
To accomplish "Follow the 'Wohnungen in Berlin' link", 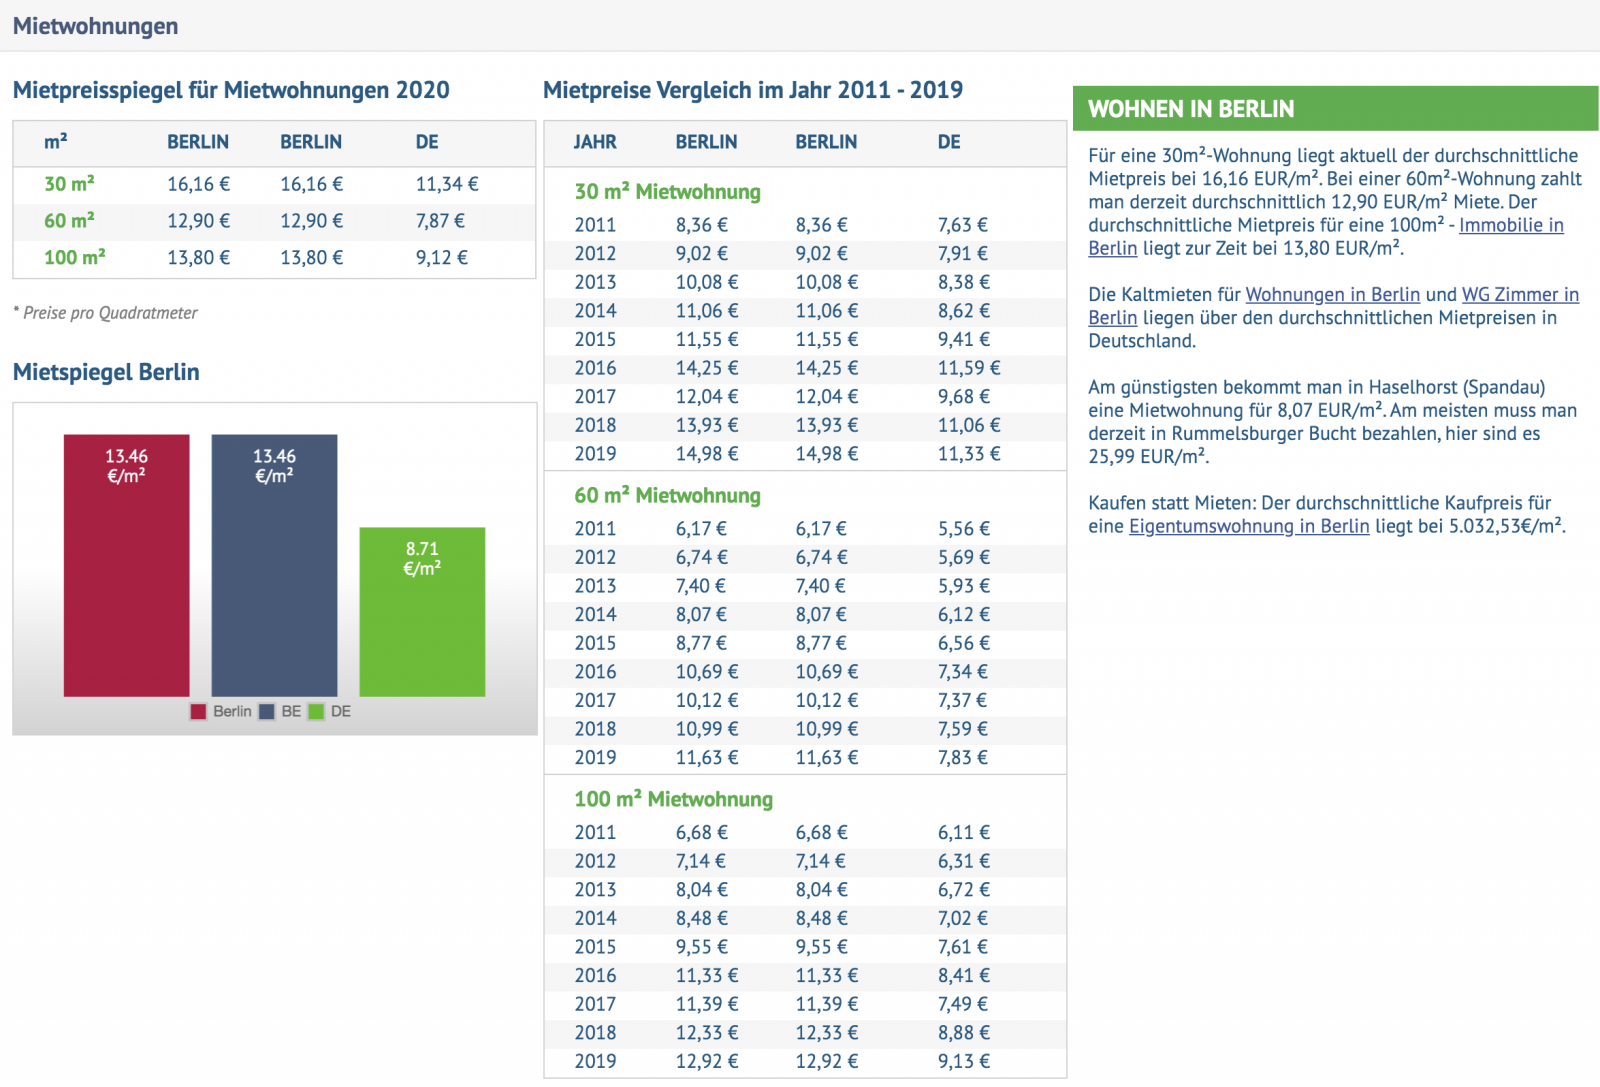I will (1332, 294).
